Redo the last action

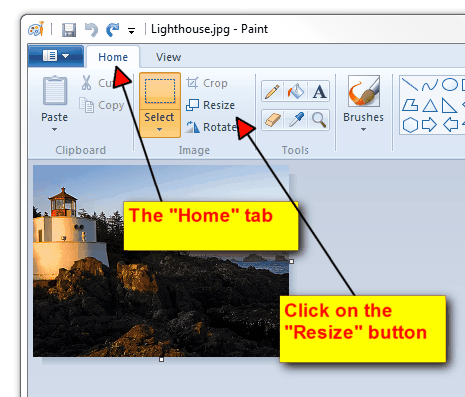click(x=113, y=30)
